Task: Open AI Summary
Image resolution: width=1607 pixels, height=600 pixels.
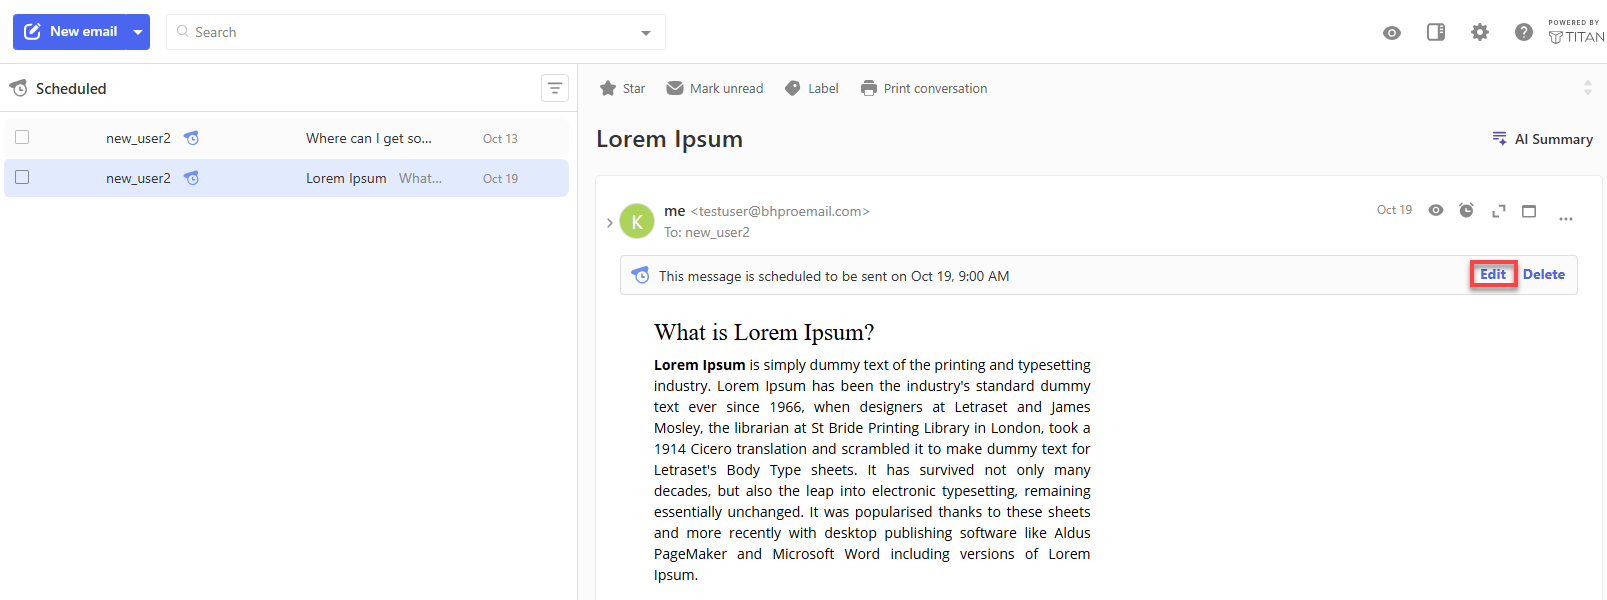Action: [1542, 139]
